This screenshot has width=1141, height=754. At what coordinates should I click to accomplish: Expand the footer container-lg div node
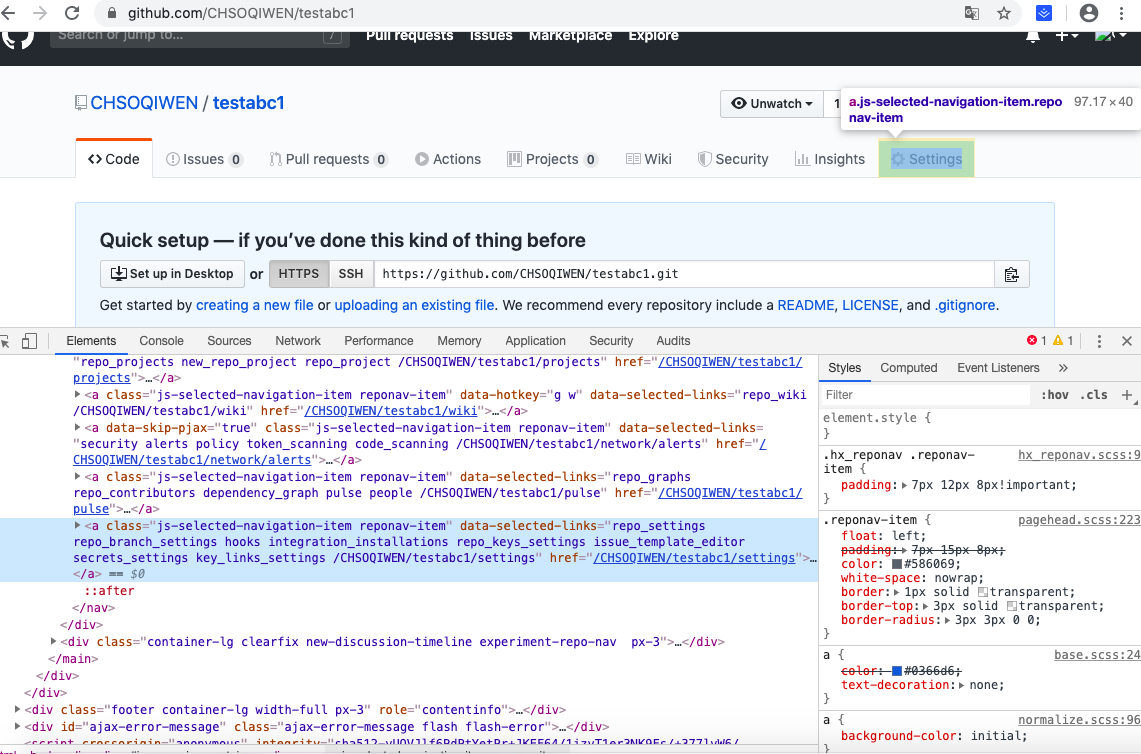click(17, 710)
